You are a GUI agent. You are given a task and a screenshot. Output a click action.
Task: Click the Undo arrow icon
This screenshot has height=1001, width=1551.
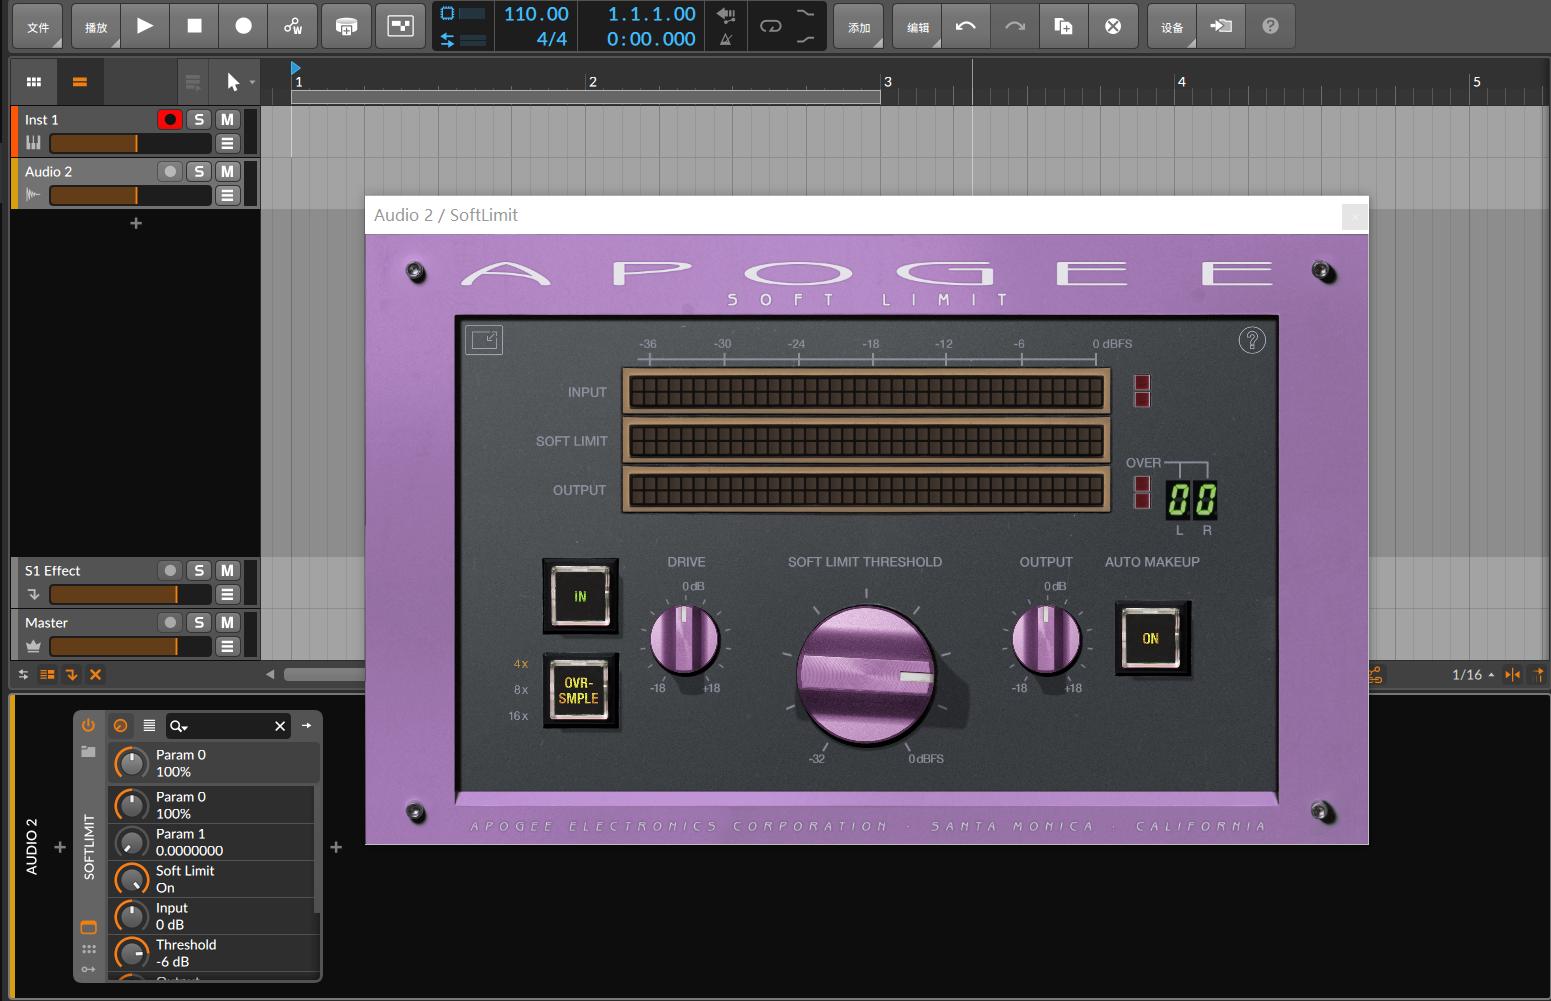click(965, 26)
